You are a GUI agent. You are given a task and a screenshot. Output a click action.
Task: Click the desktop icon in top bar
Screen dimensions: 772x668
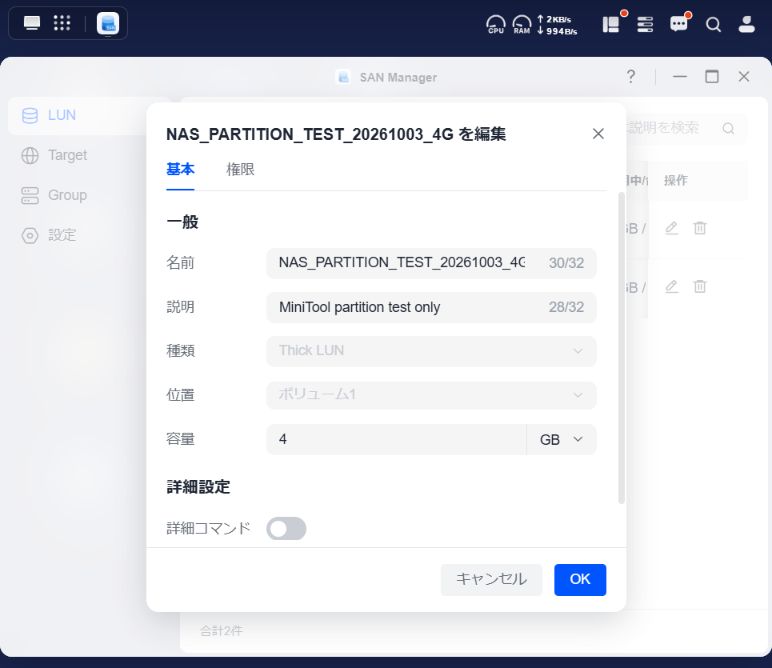click(32, 23)
